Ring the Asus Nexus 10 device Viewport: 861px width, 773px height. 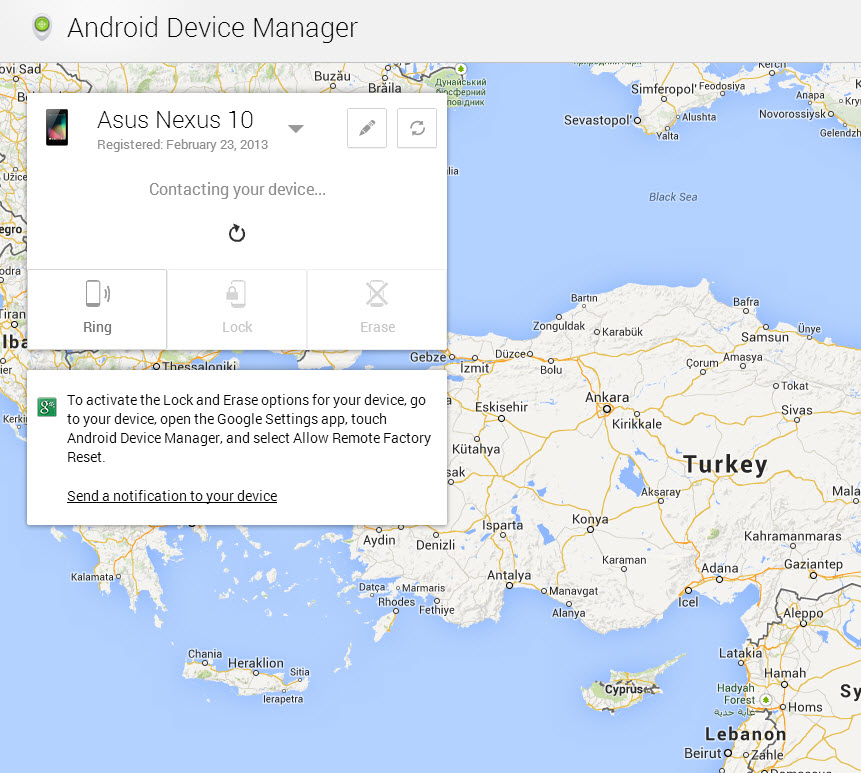pos(97,308)
